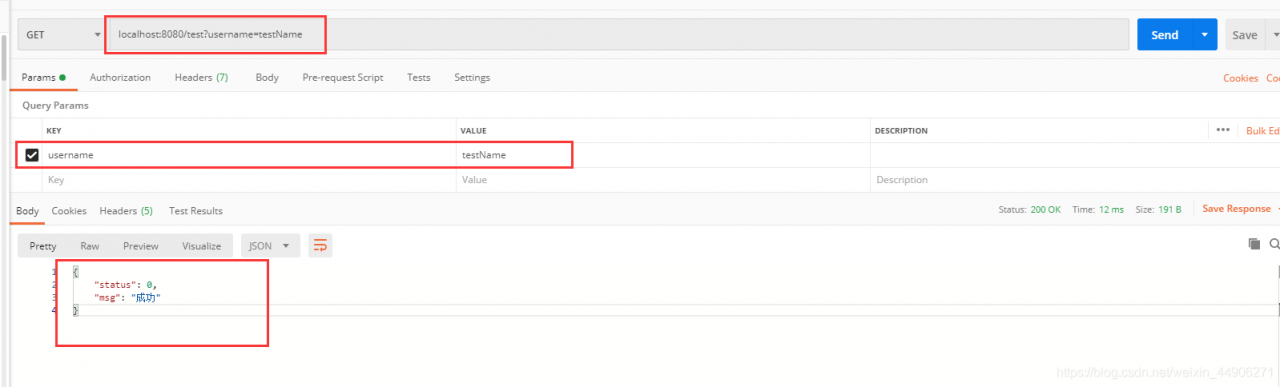The height and width of the screenshot is (387, 1280).
Task: Switch response view to Preview
Action: click(x=141, y=246)
